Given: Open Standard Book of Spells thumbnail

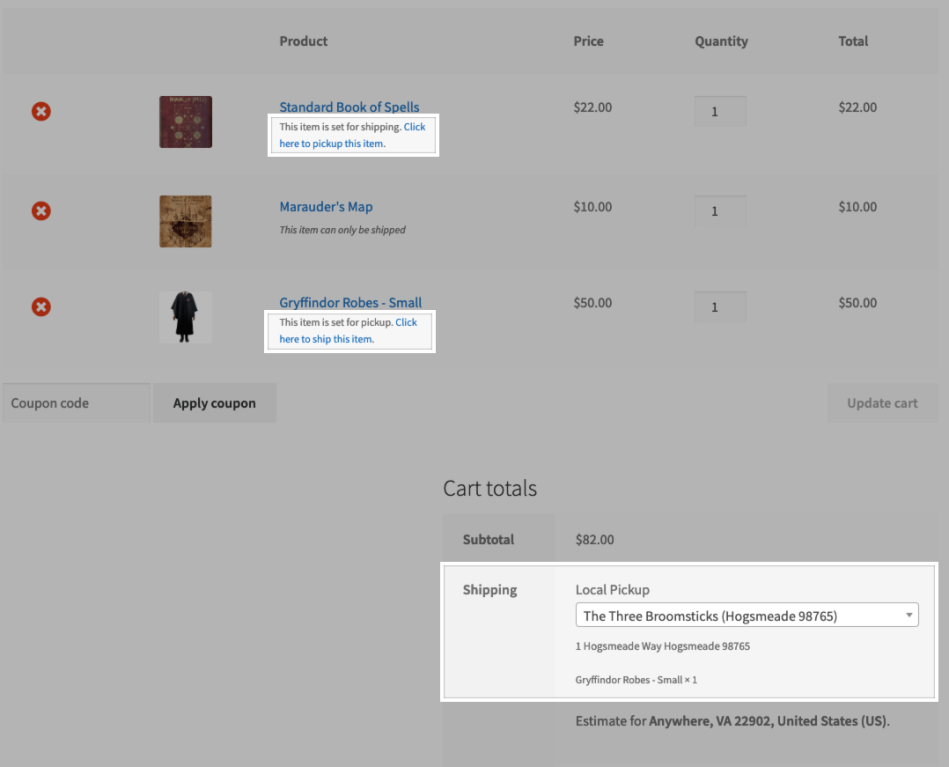Looking at the screenshot, I should [x=185, y=122].
